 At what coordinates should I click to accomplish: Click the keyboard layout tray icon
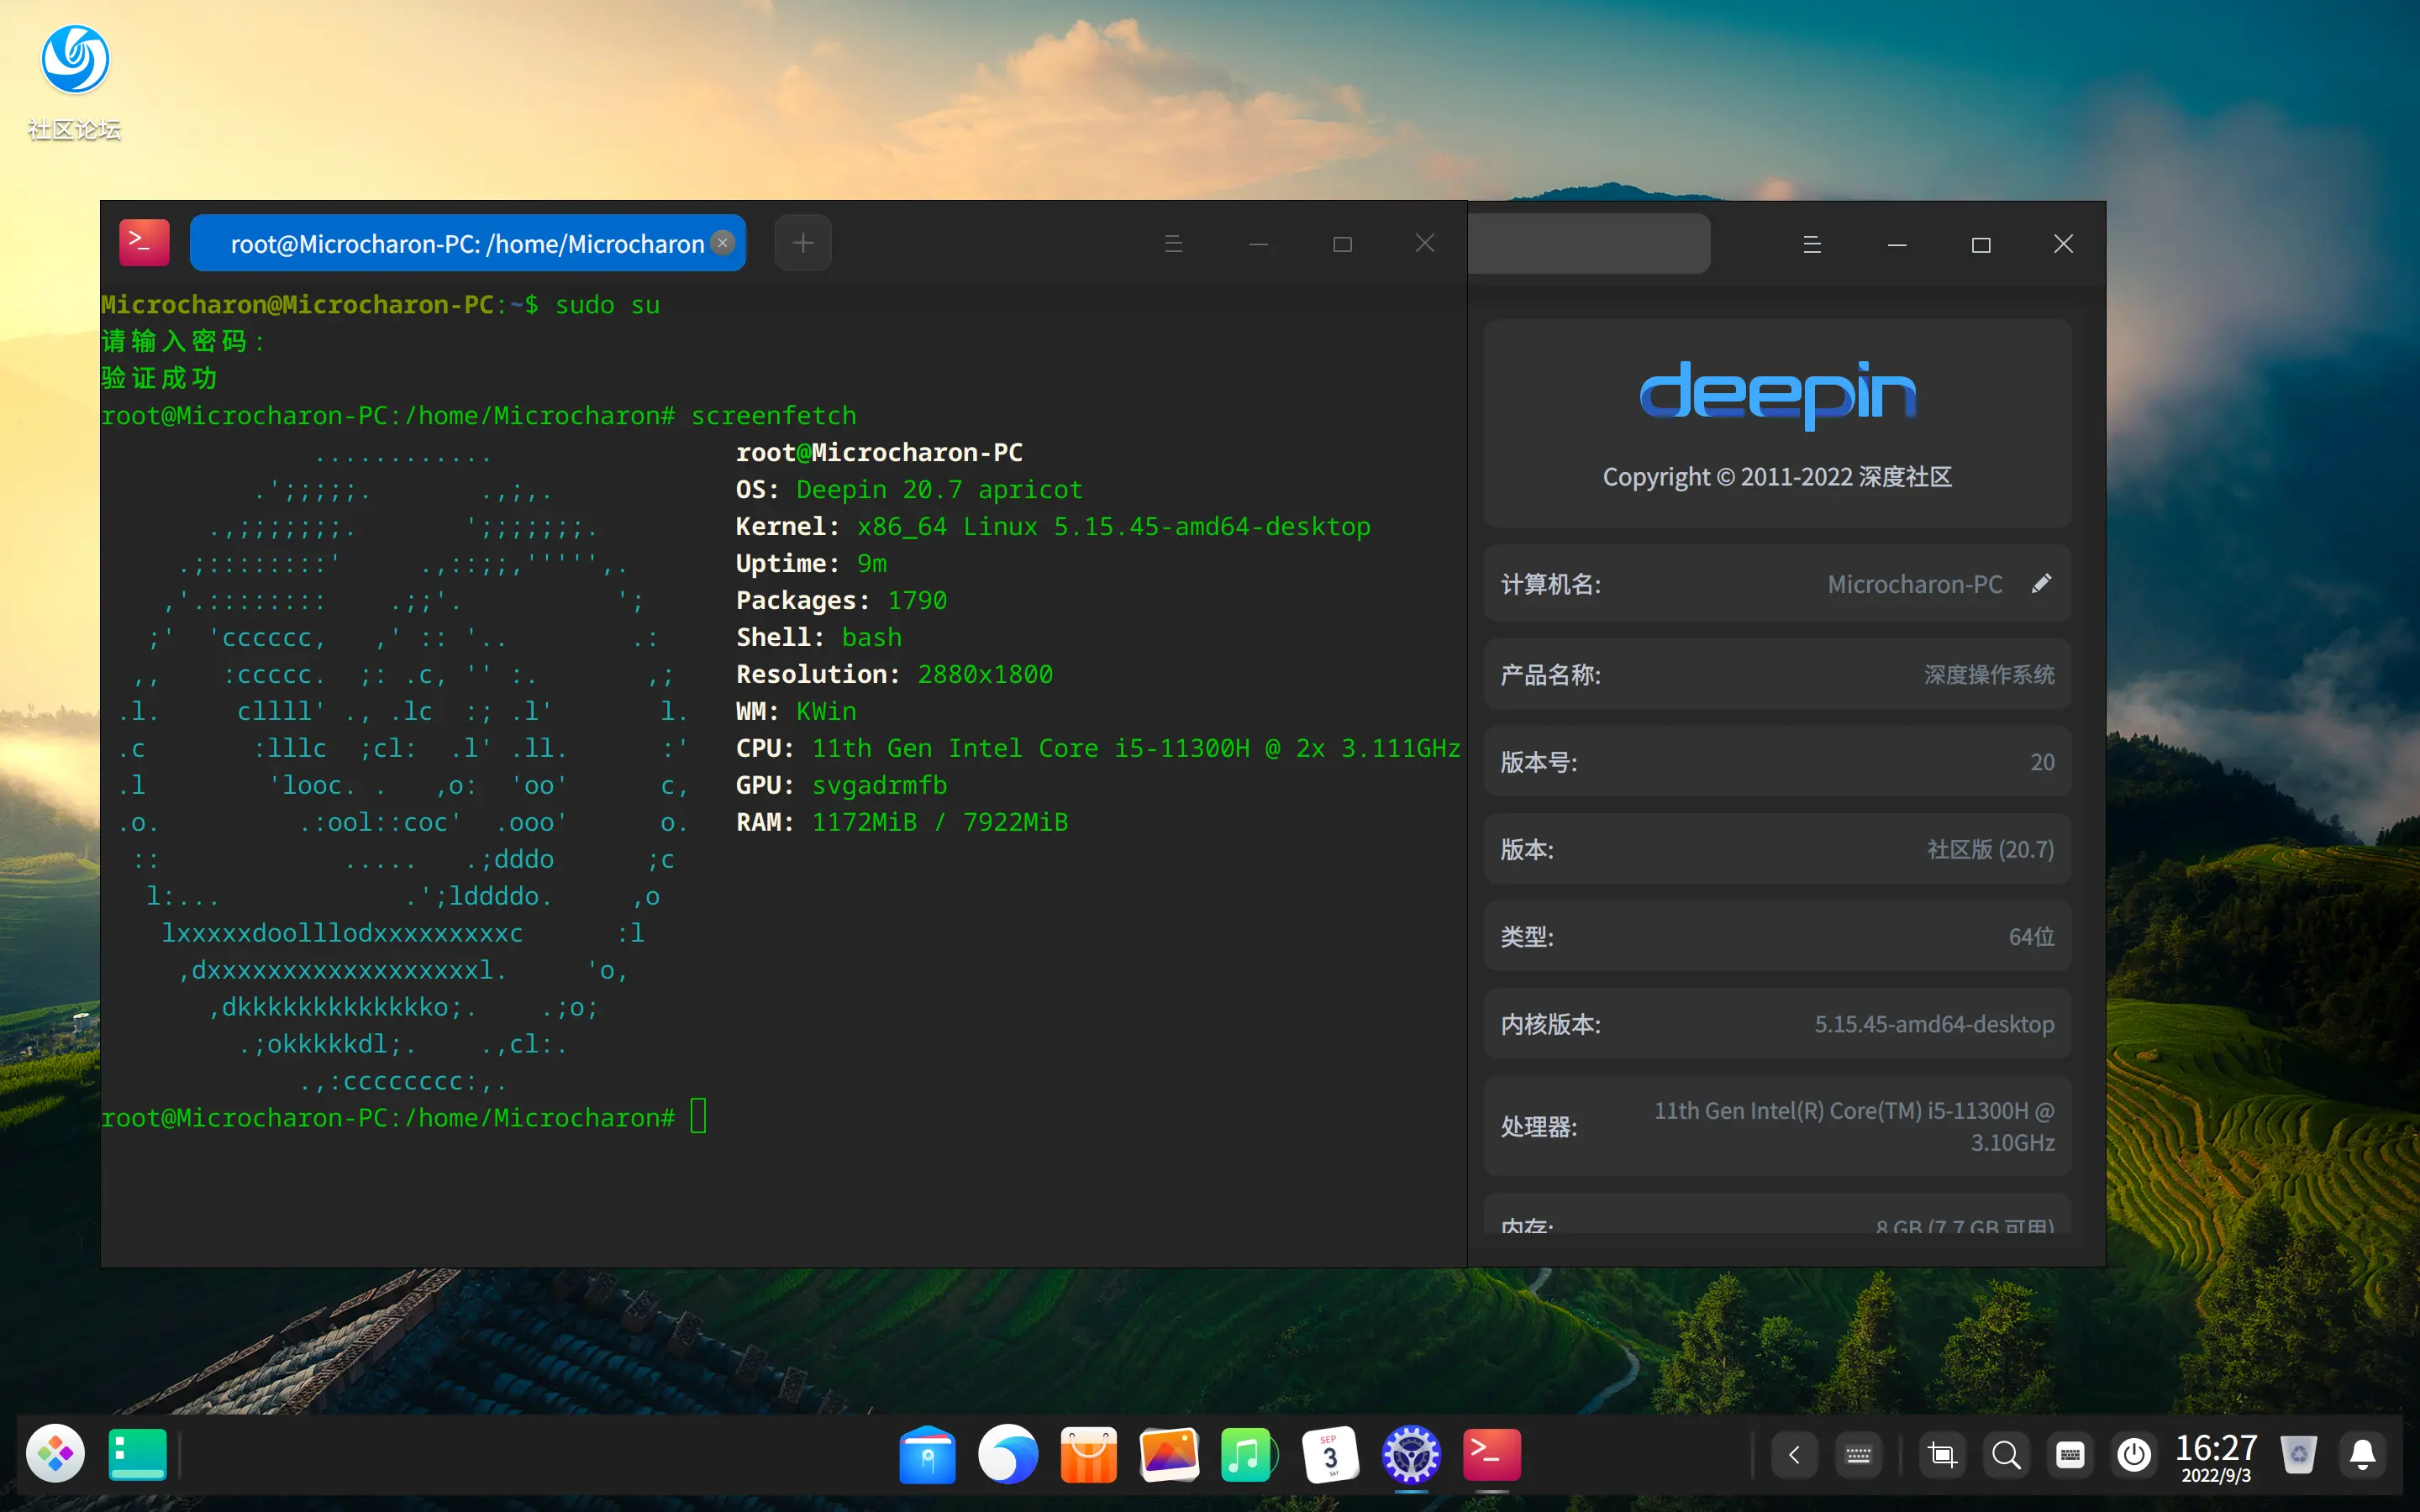[2070, 1455]
